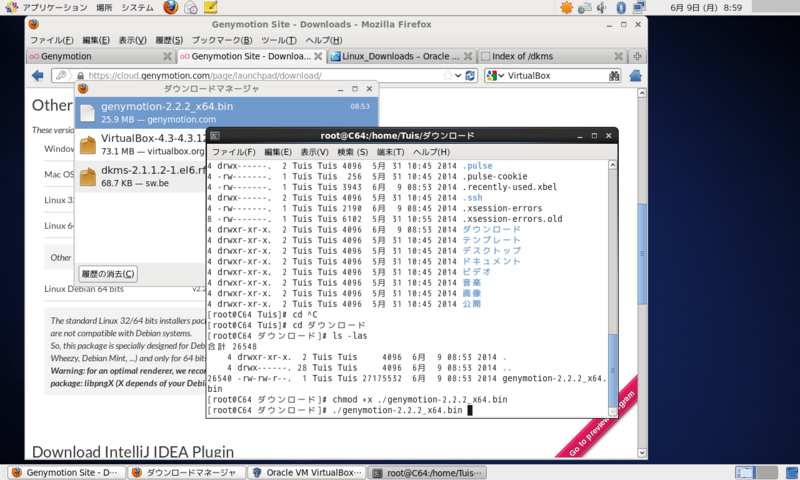
Task: Select dkms-2.1.1.2-1.el6 download entry
Action: tap(141, 176)
